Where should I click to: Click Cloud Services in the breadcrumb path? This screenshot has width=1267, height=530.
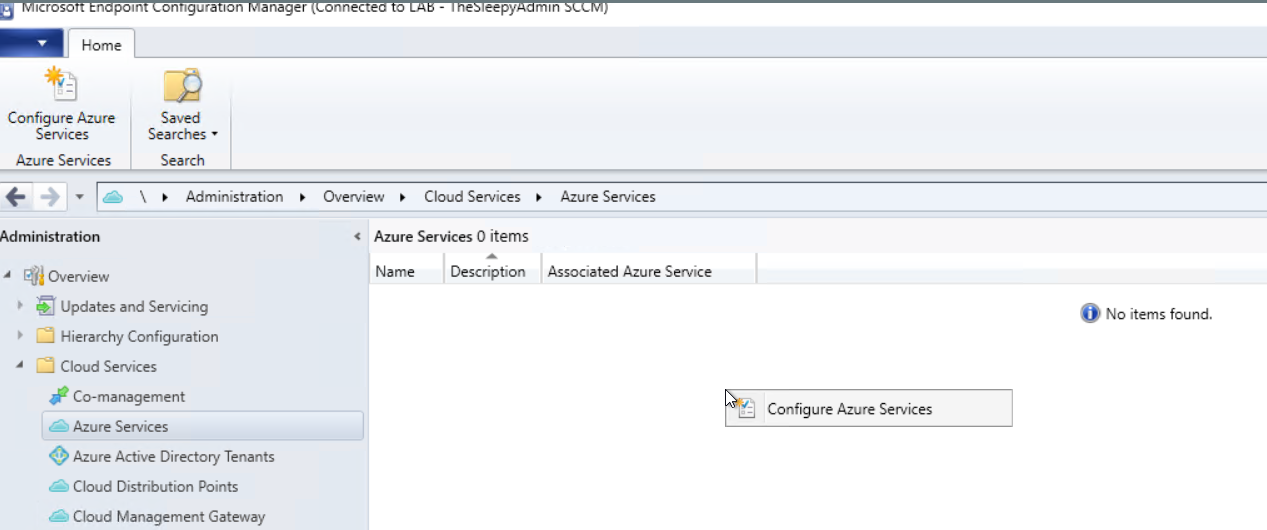click(x=472, y=197)
